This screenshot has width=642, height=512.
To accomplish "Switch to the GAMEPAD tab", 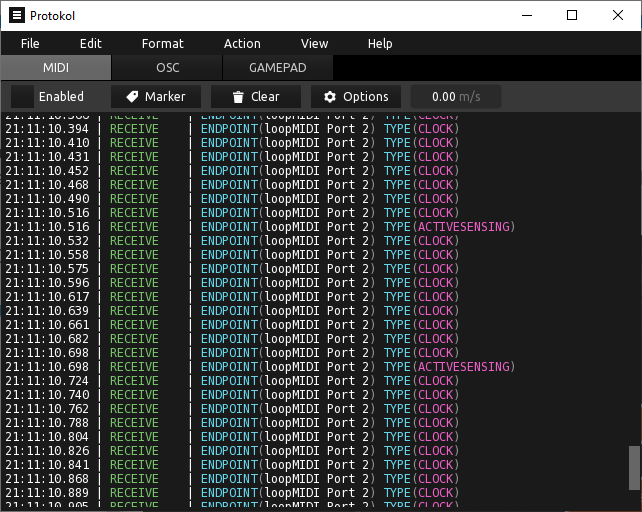I will click(278, 68).
